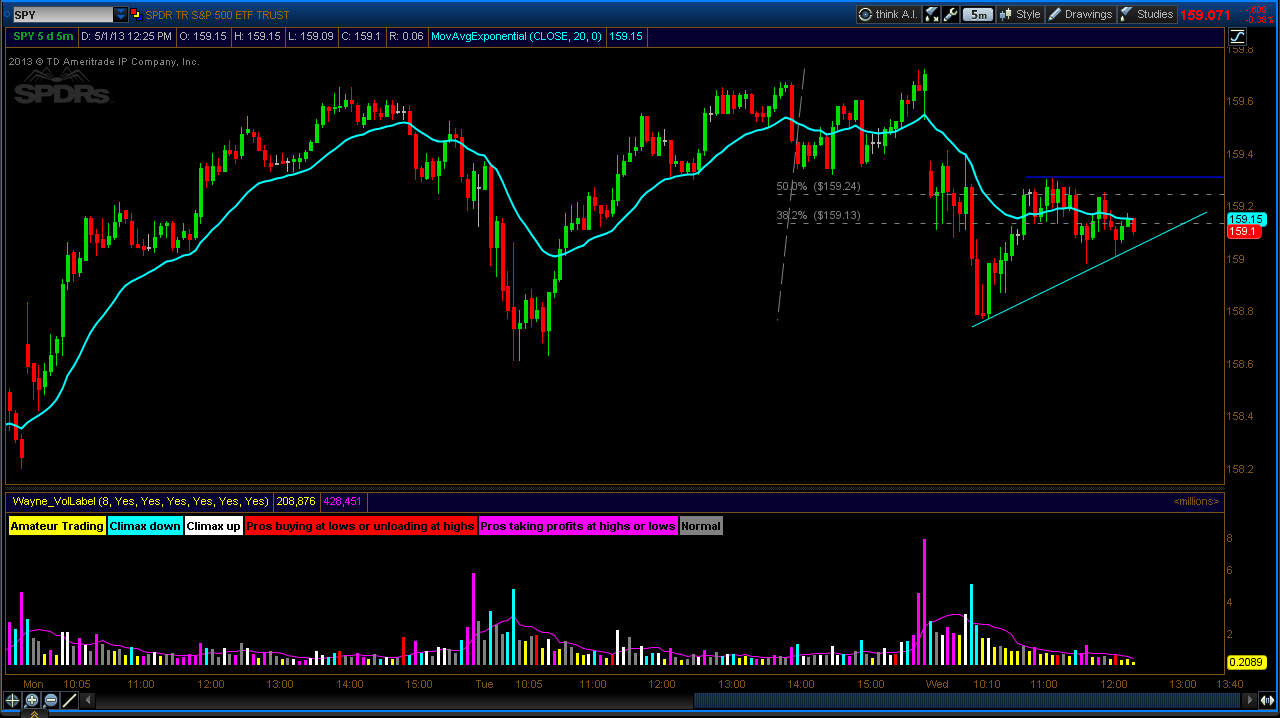1280x718 pixels.
Task: Click the Wed date label on time axis
Action: point(937,684)
